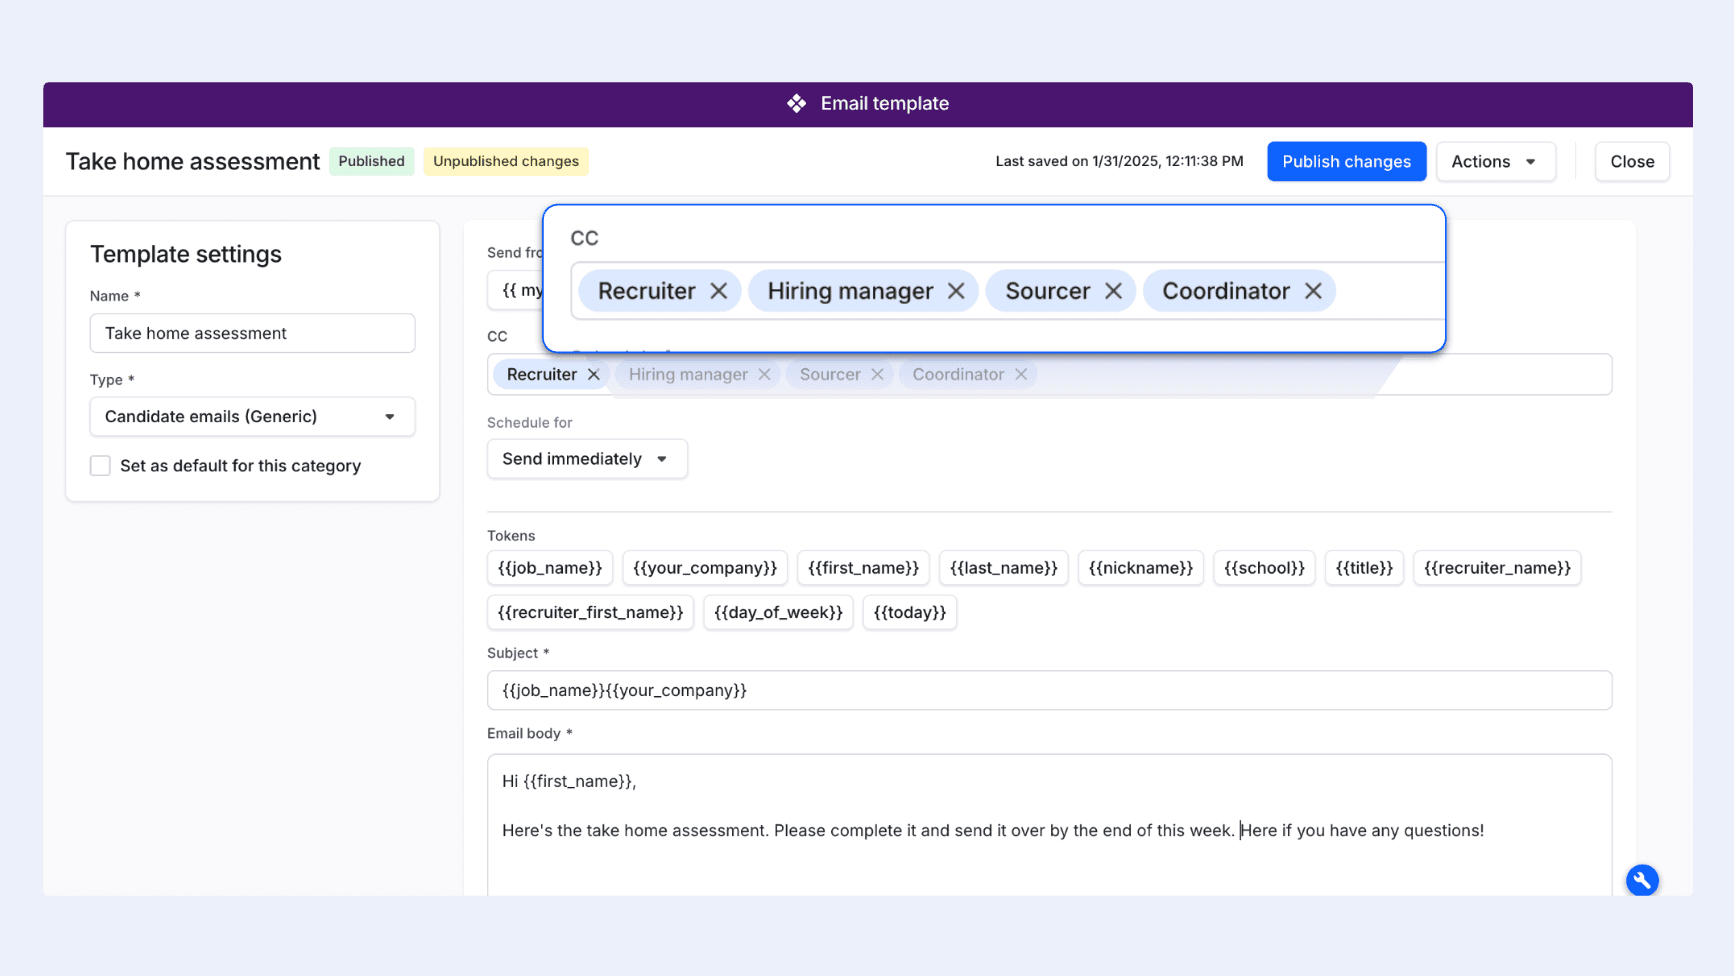Insert the {{today}} token
The width and height of the screenshot is (1734, 976).
tap(909, 612)
